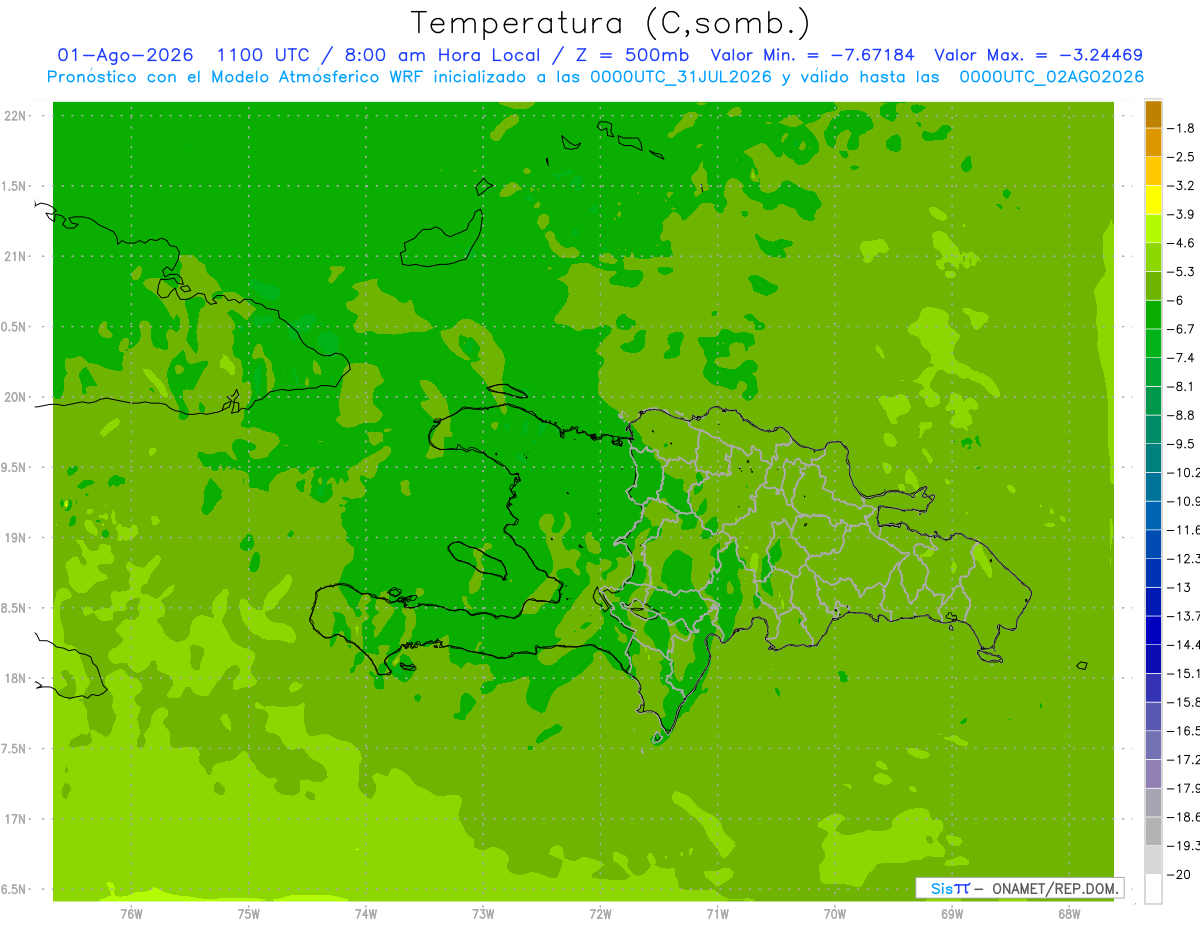Click the teal swatch between -9.5 and -10.2
Screen dimensions: 1200x927
[x=1153, y=458]
